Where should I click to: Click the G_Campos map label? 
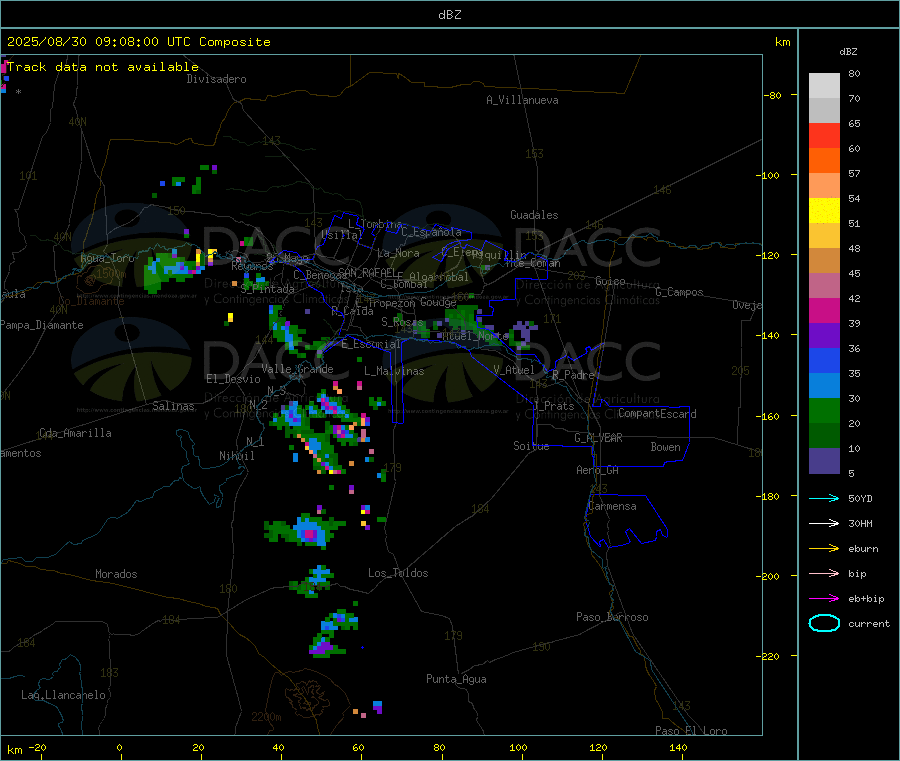pyautogui.click(x=679, y=292)
